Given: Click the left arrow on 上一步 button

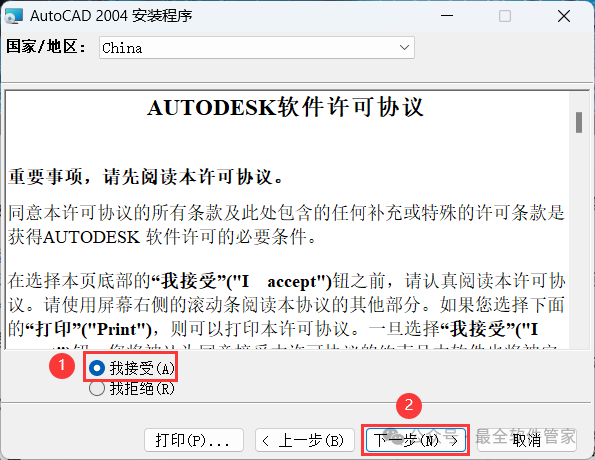Looking at the screenshot, I should 266,441.
